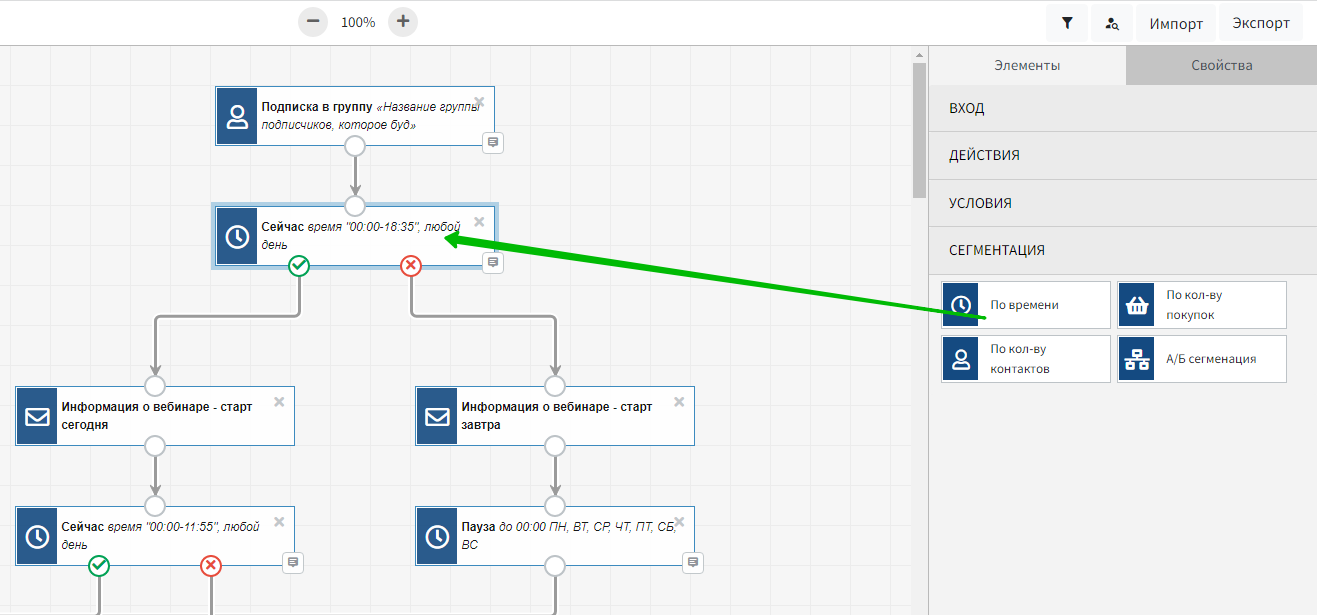This screenshot has width=1317, height=615.
Task: Click the 'Импорт' button
Action: pyautogui.click(x=1175, y=23)
